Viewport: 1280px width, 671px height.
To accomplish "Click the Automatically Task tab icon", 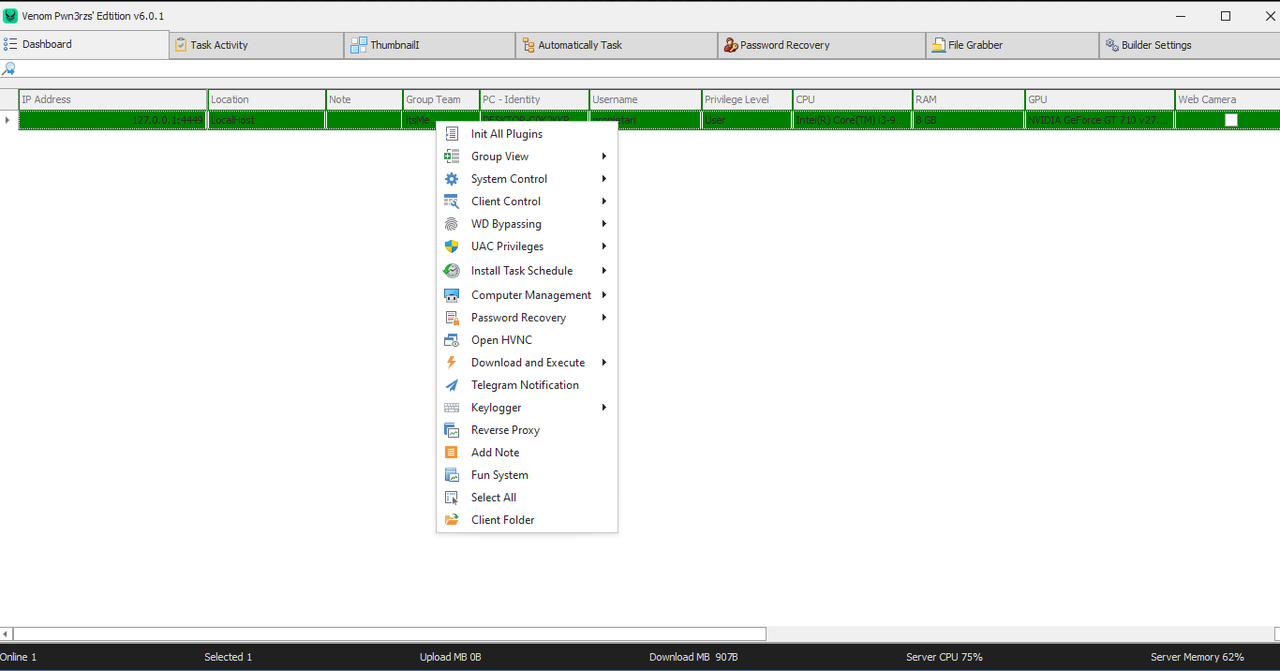I will 528,45.
